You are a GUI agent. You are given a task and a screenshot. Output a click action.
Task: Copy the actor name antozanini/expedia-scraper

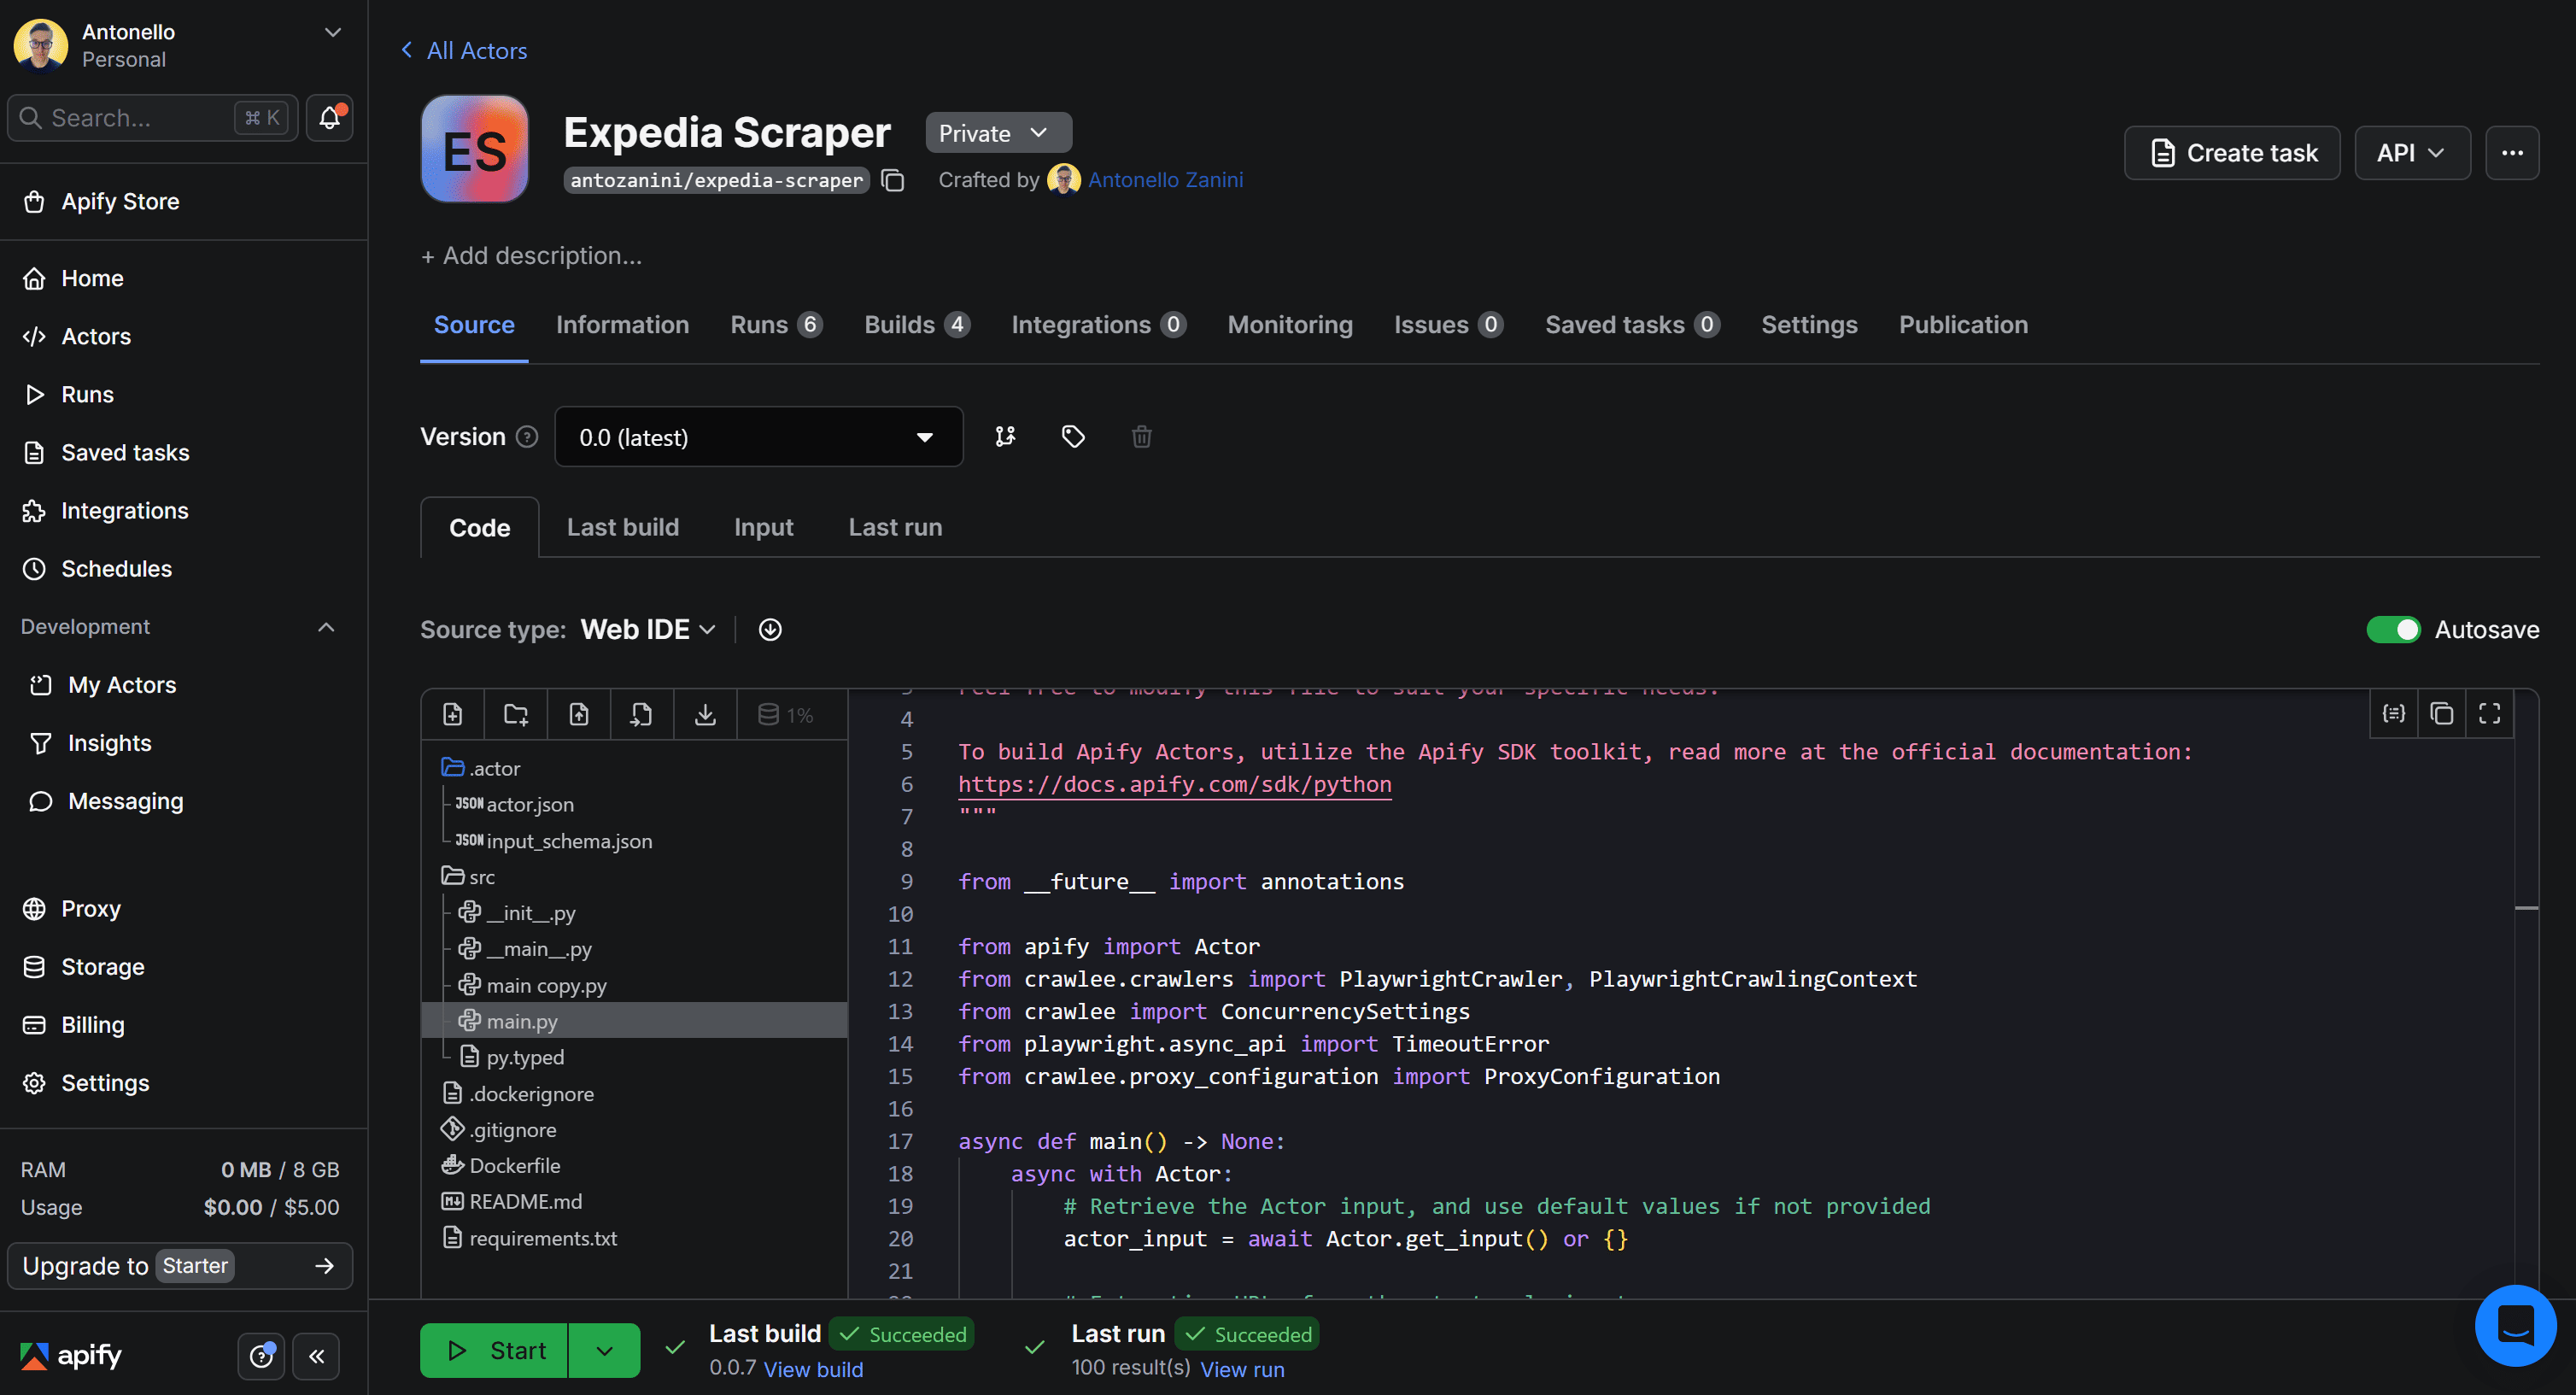[x=893, y=180]
